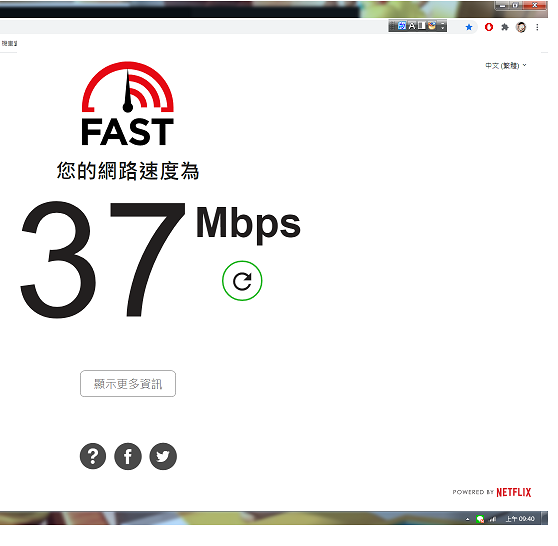The height and width of the screenshot is (546, 558).
Task: Open the IME toolbox basket icon
Action: click(x=432, y=26)
